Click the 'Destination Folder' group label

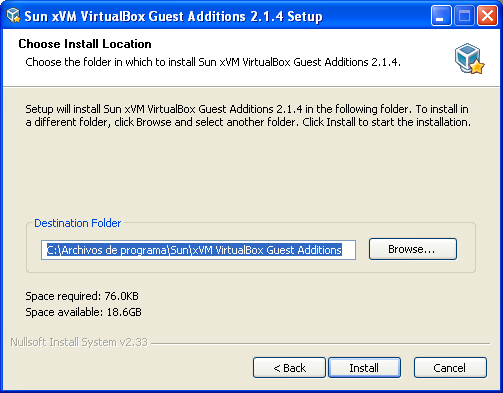tap(78, 223)
